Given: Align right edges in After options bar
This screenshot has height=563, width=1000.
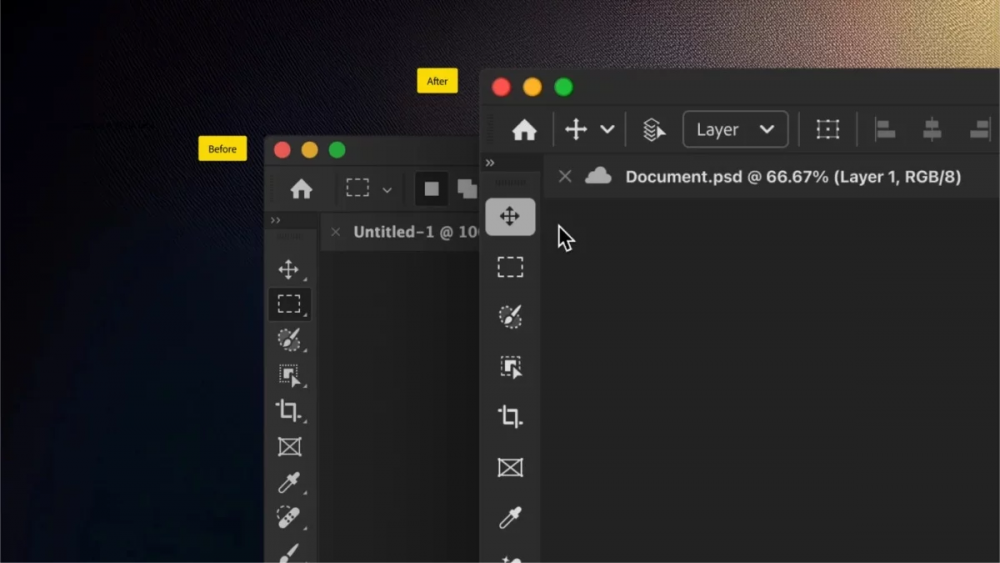Looking at the screenshot, I should [x=980, y=129].
